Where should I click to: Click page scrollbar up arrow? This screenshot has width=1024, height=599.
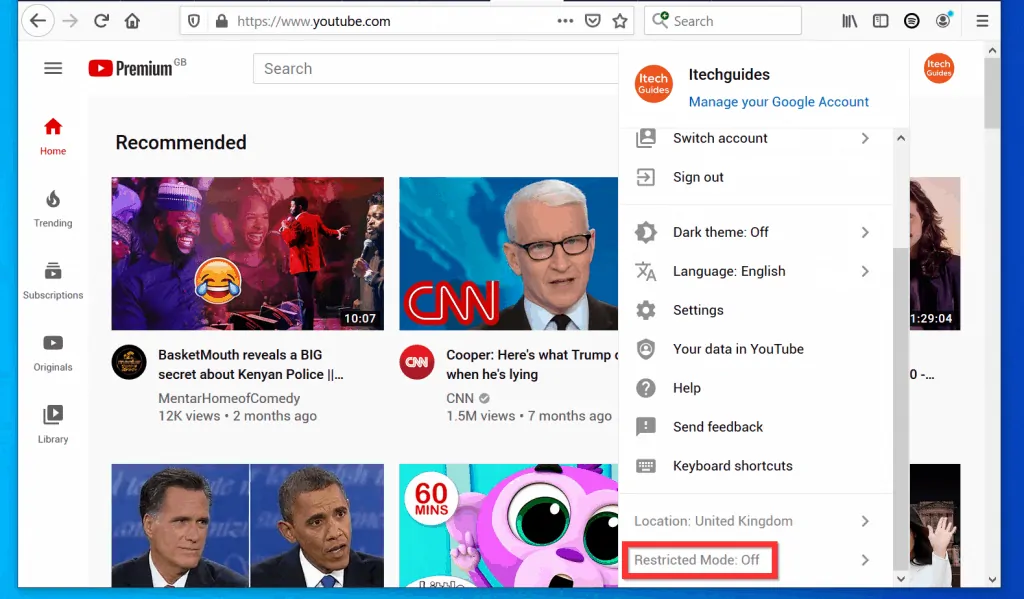[x=993, y=50]
